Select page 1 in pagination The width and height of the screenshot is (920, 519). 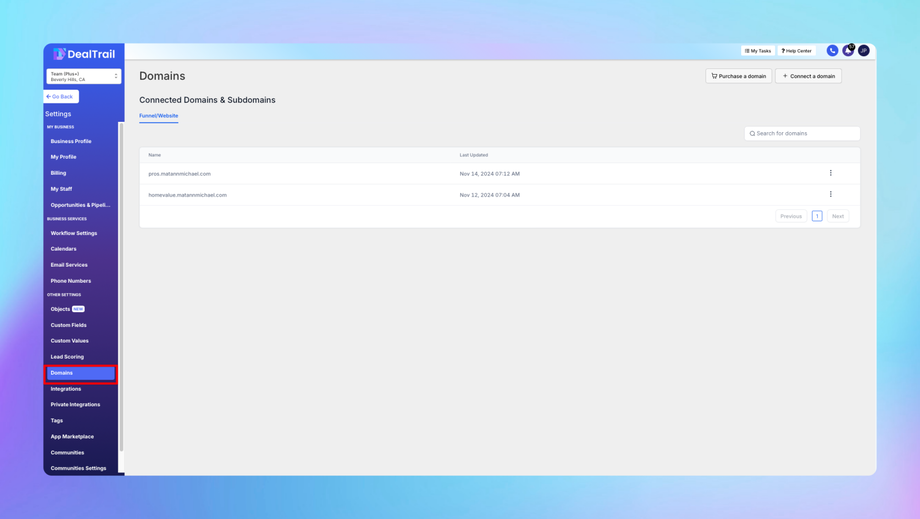[817, 216]
